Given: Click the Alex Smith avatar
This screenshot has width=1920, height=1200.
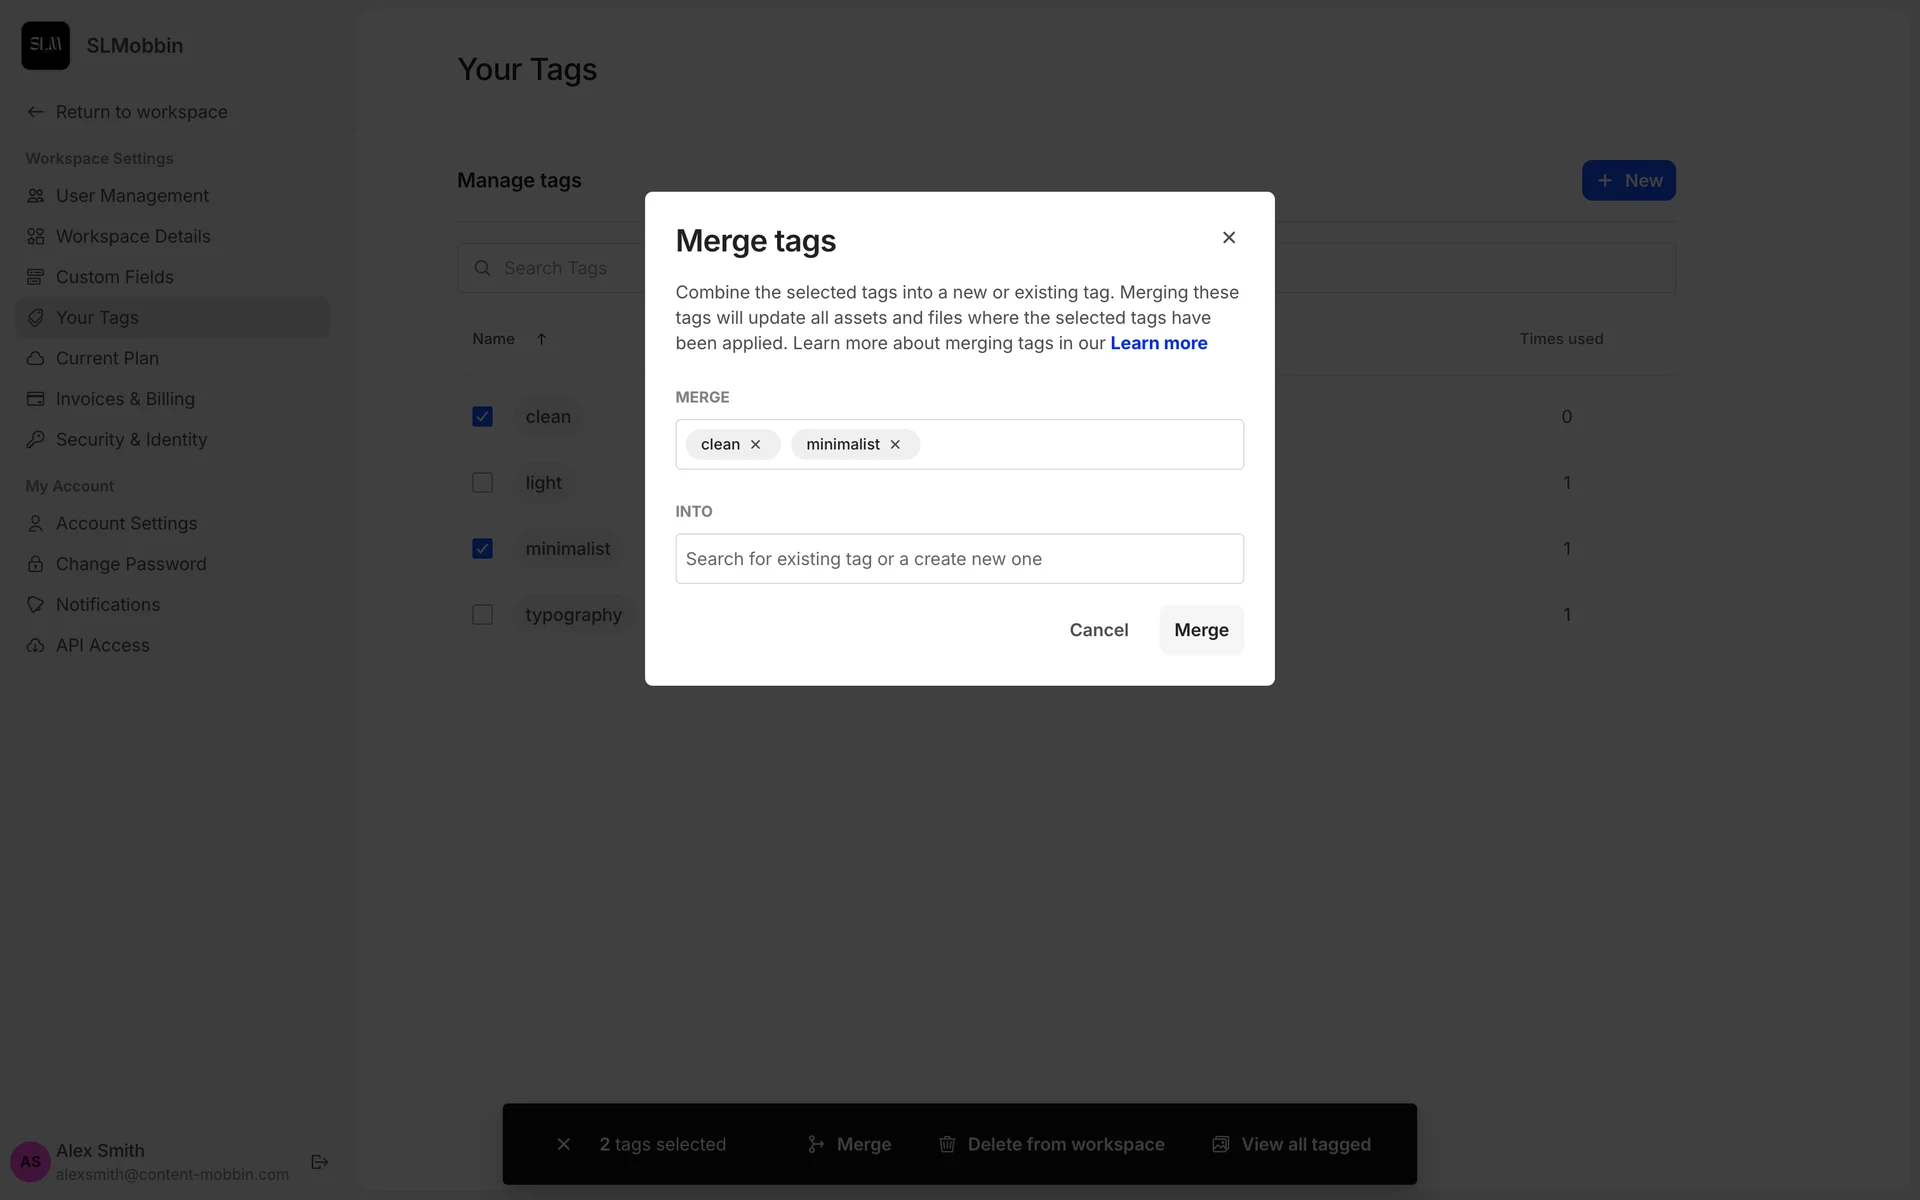Looking at the screenshot, I should tap(30, 1162).
